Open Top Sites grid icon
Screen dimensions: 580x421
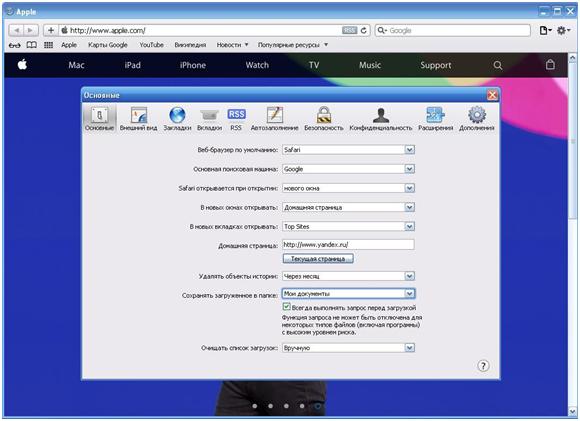pyautogui.click(x=48, y=45)
